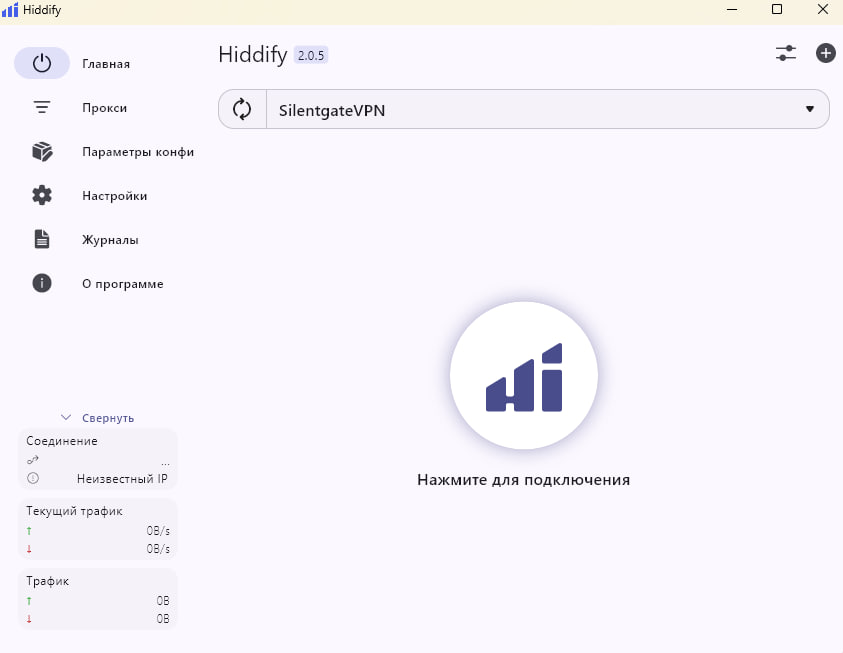The width and height of the screenshot is (843, 653).
Task: Click the ellipsis value in the Соединение card
Action: pos(165,463)
